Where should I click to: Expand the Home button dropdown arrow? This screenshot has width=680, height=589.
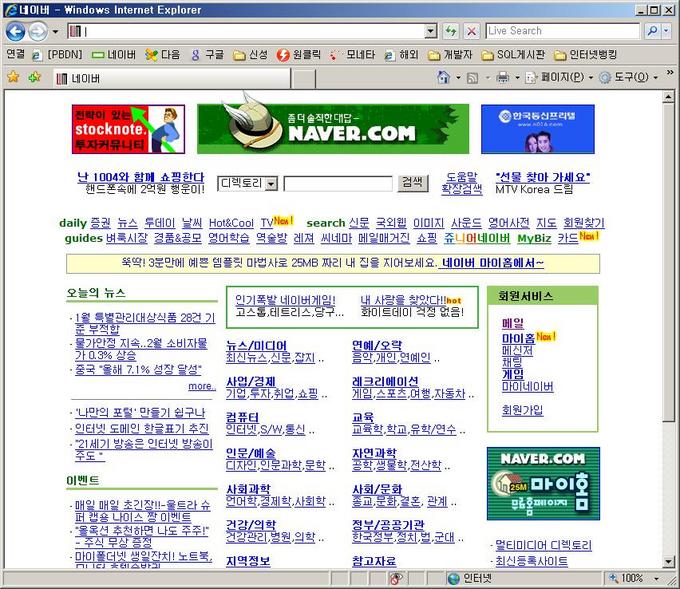coord(458,78)
